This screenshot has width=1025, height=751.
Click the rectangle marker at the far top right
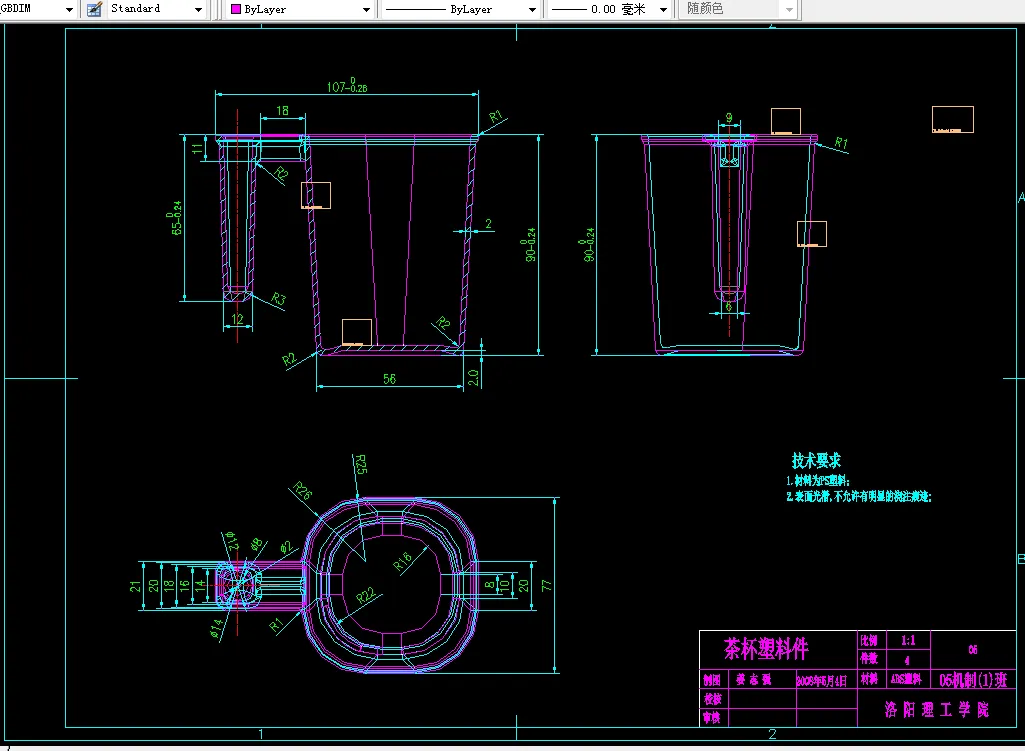[952, 120]
